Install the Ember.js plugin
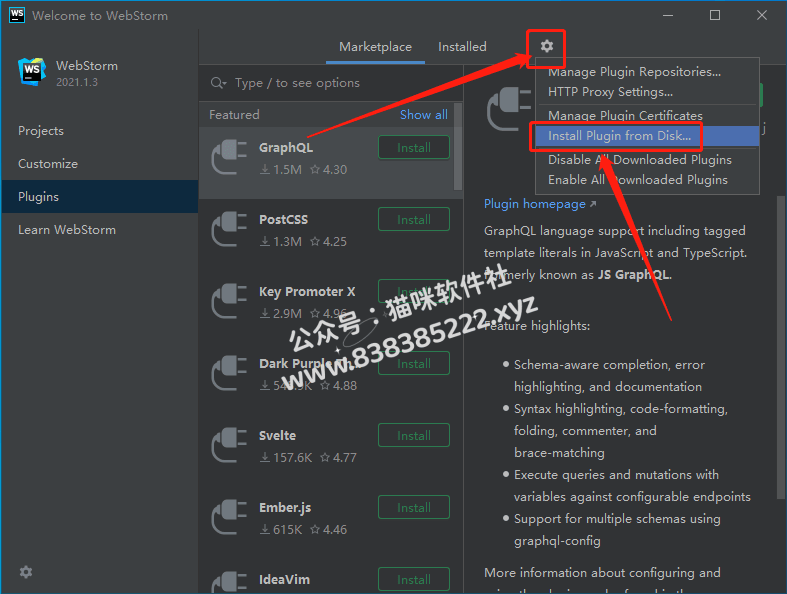The height and width of the screenshot is (594, 787). coord(414,508)
